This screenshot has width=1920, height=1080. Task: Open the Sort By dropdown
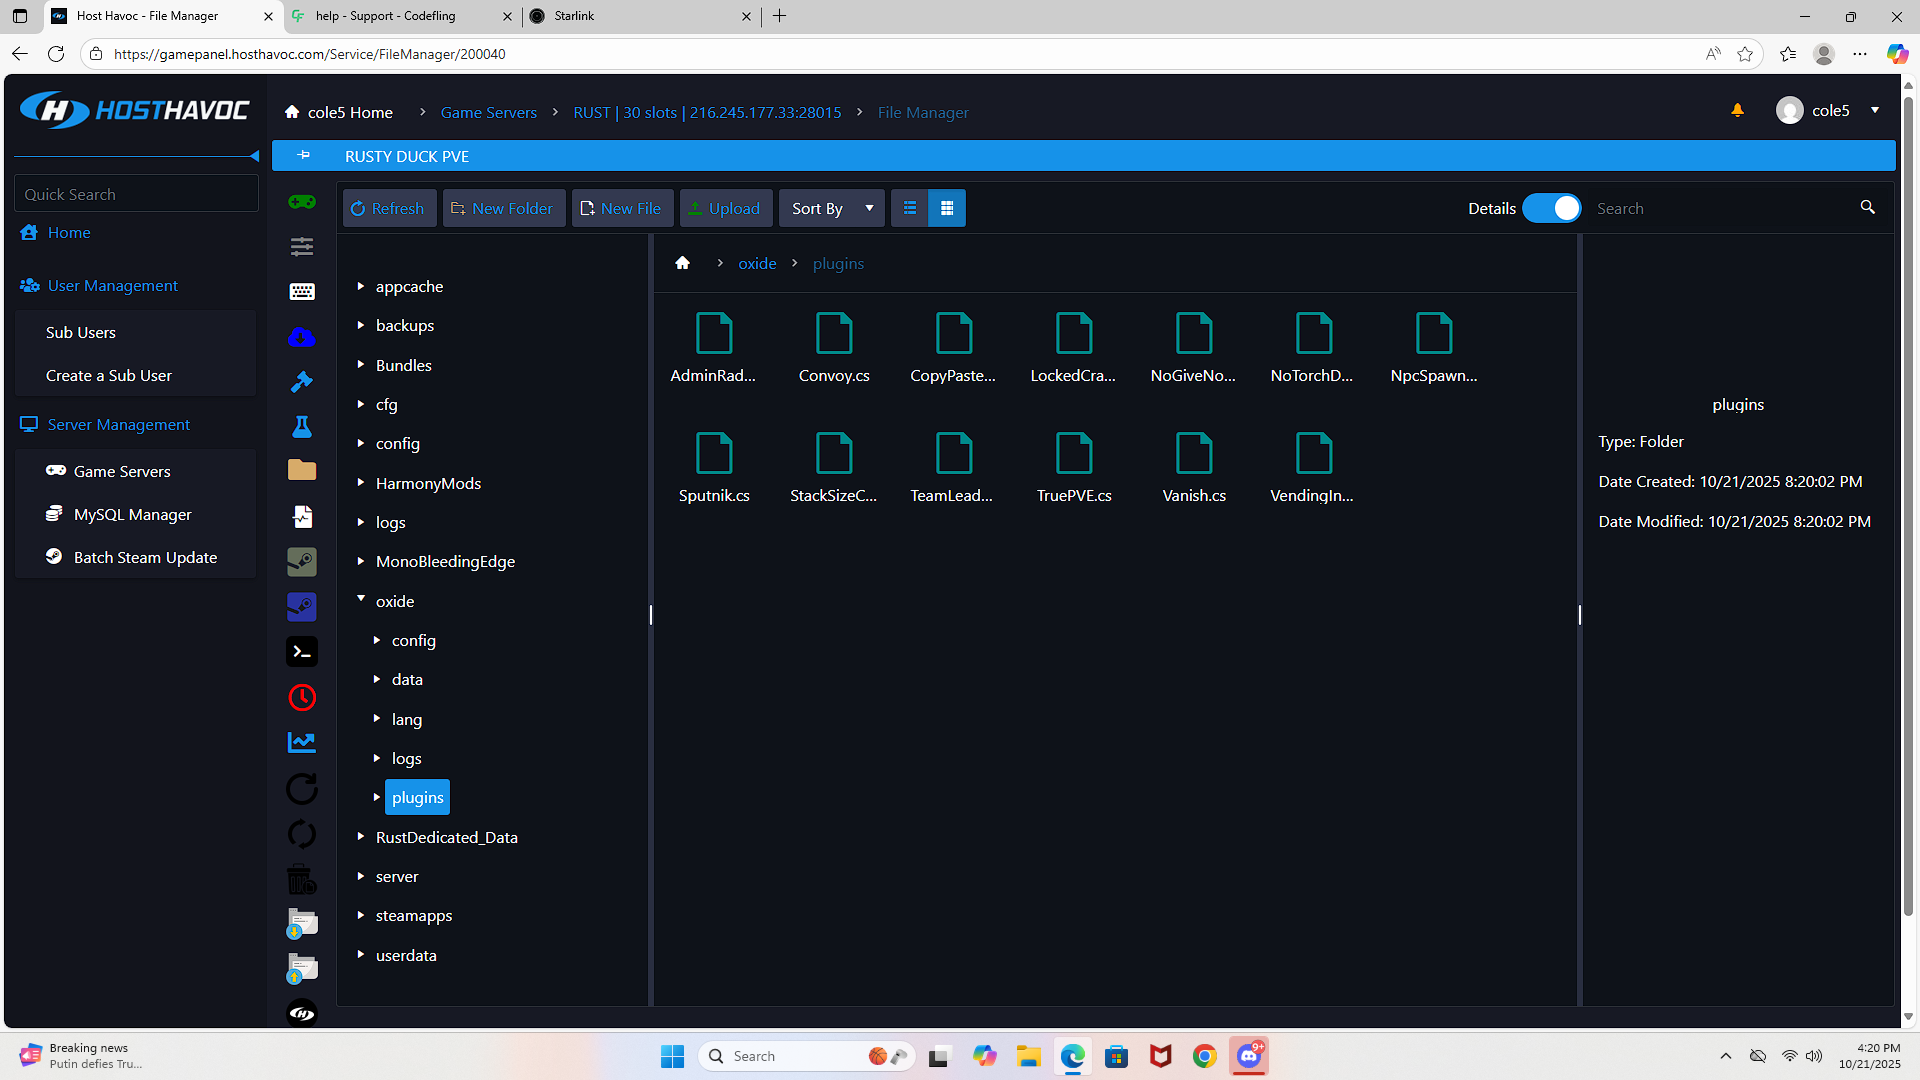(832, 208)
